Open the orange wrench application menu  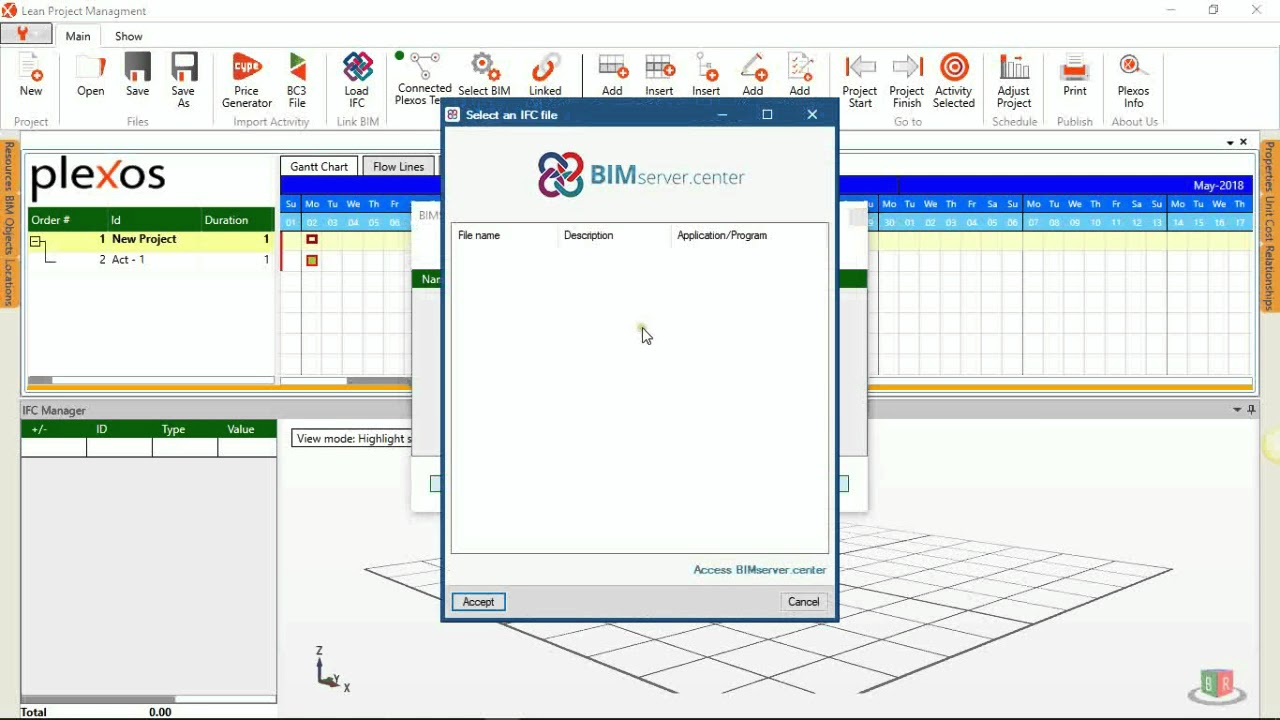(x=26, y=34)
